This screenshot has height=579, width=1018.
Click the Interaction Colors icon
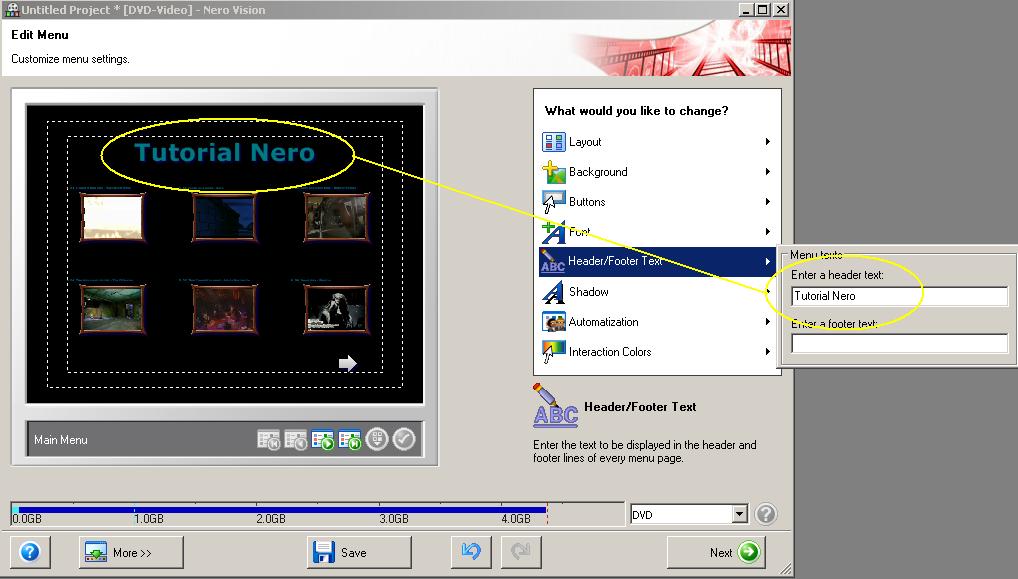554,352
